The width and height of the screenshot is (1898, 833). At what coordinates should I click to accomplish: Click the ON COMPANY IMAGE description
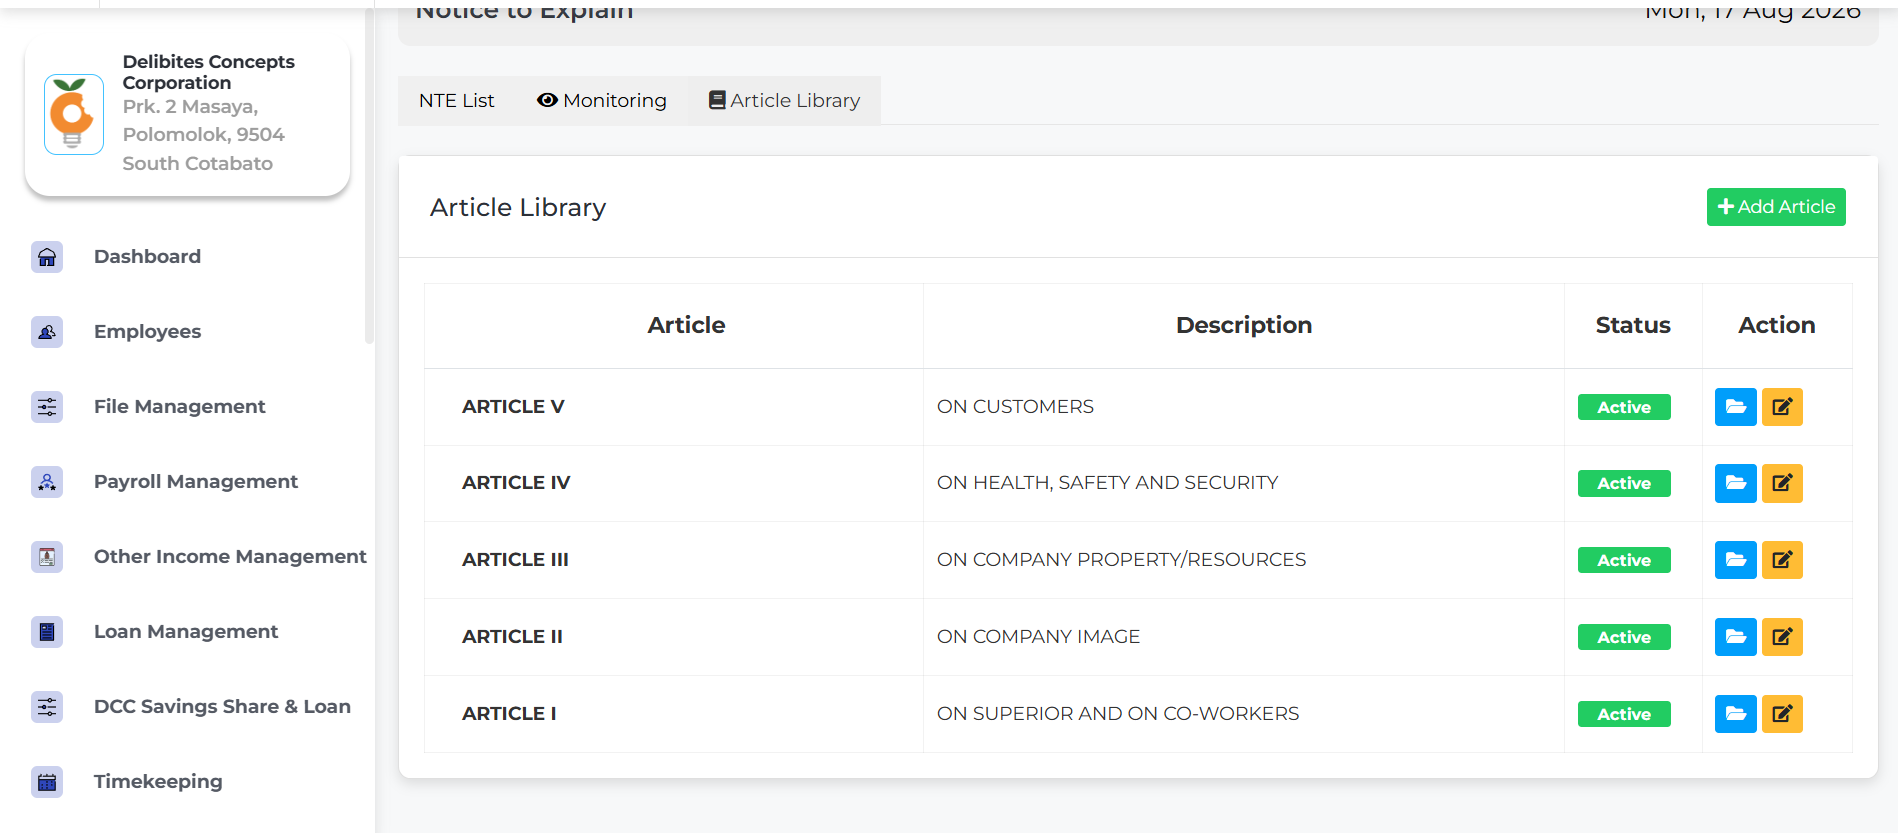pyautogui.click(x=1038, y=637)
